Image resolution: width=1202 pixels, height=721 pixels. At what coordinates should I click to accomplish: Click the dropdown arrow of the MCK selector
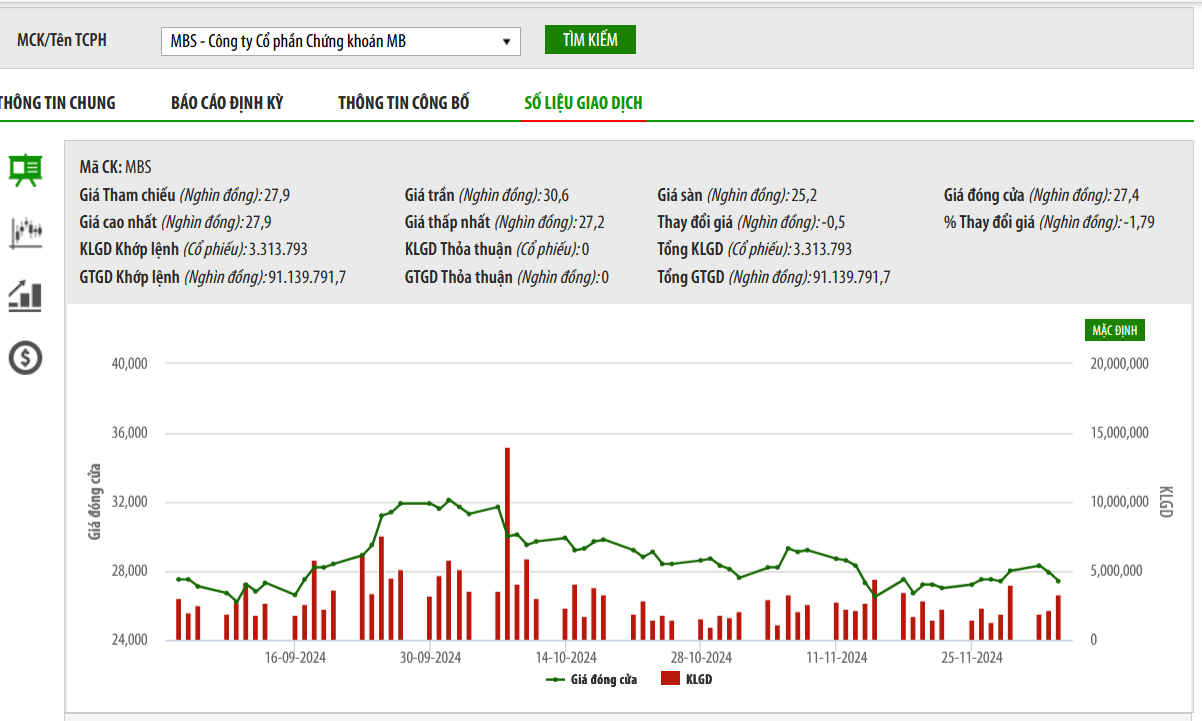pos(506,42)
